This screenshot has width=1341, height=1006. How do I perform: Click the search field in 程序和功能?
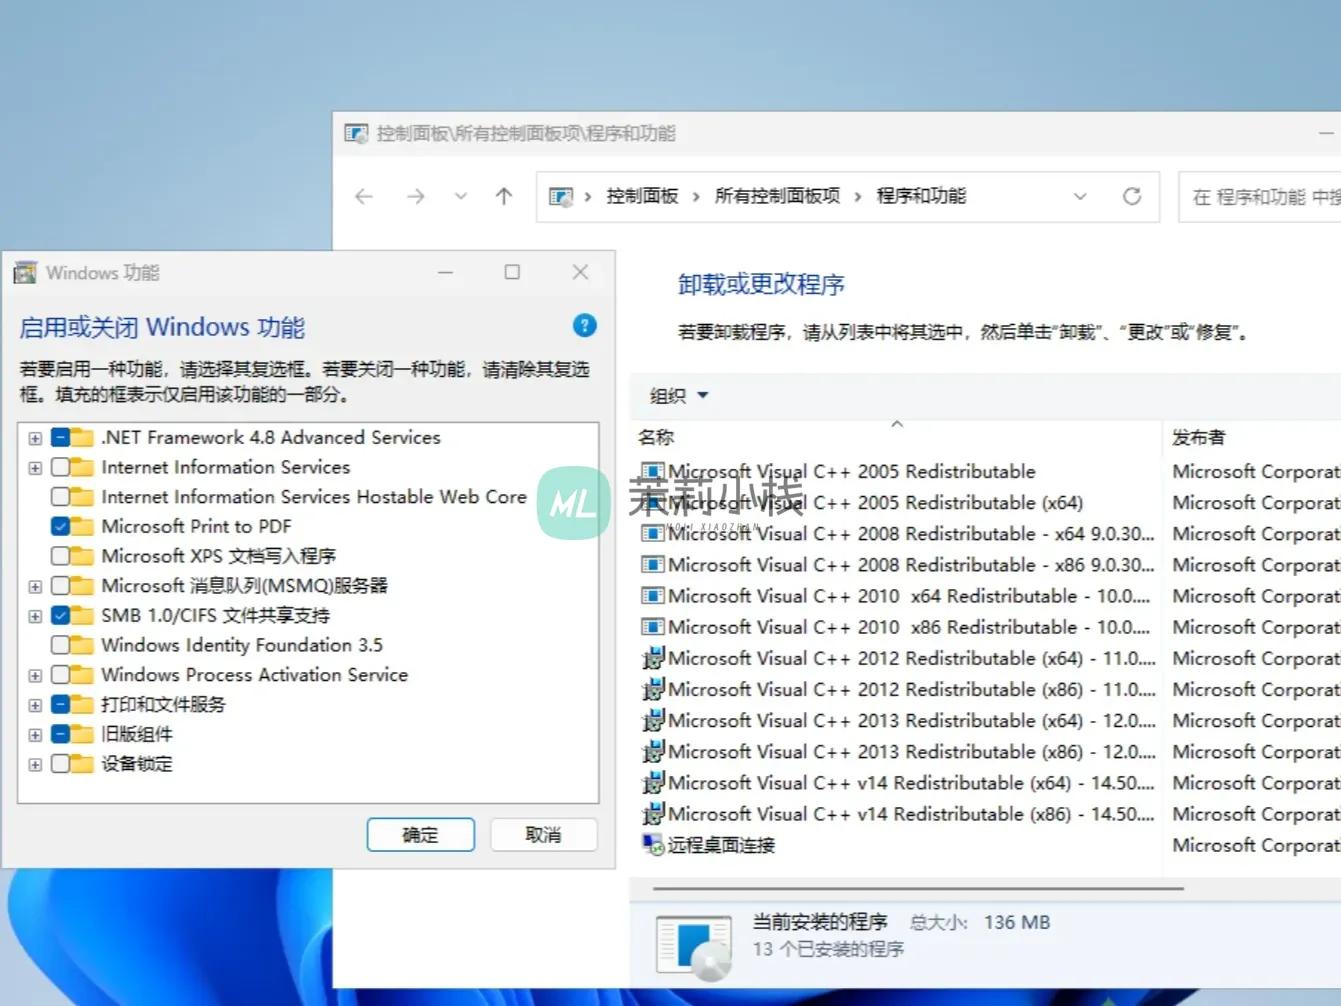(1260, 197)
